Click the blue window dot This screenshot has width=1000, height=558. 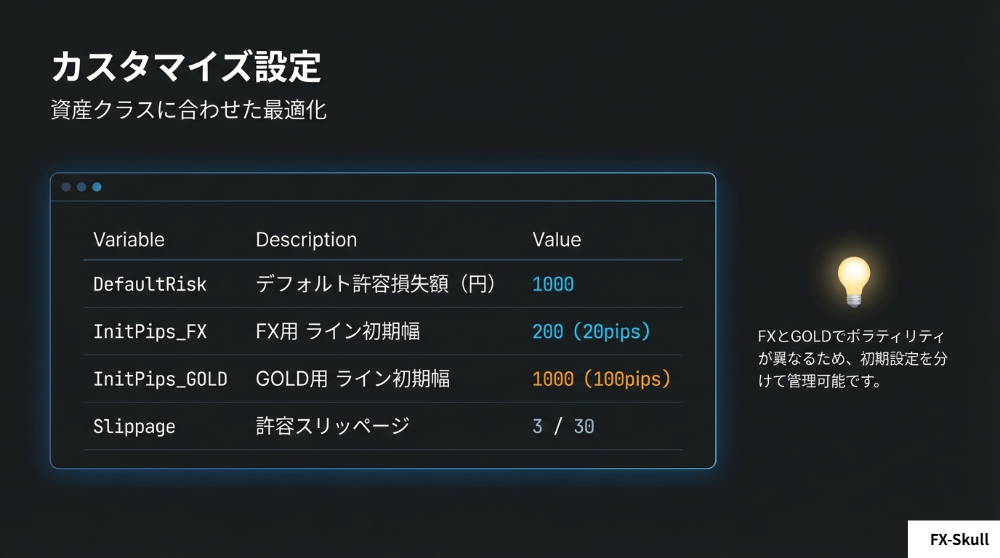[97, 187]
